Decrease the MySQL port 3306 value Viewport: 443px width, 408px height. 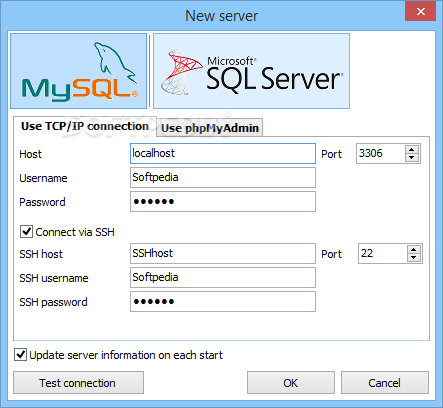coord(412,158)
